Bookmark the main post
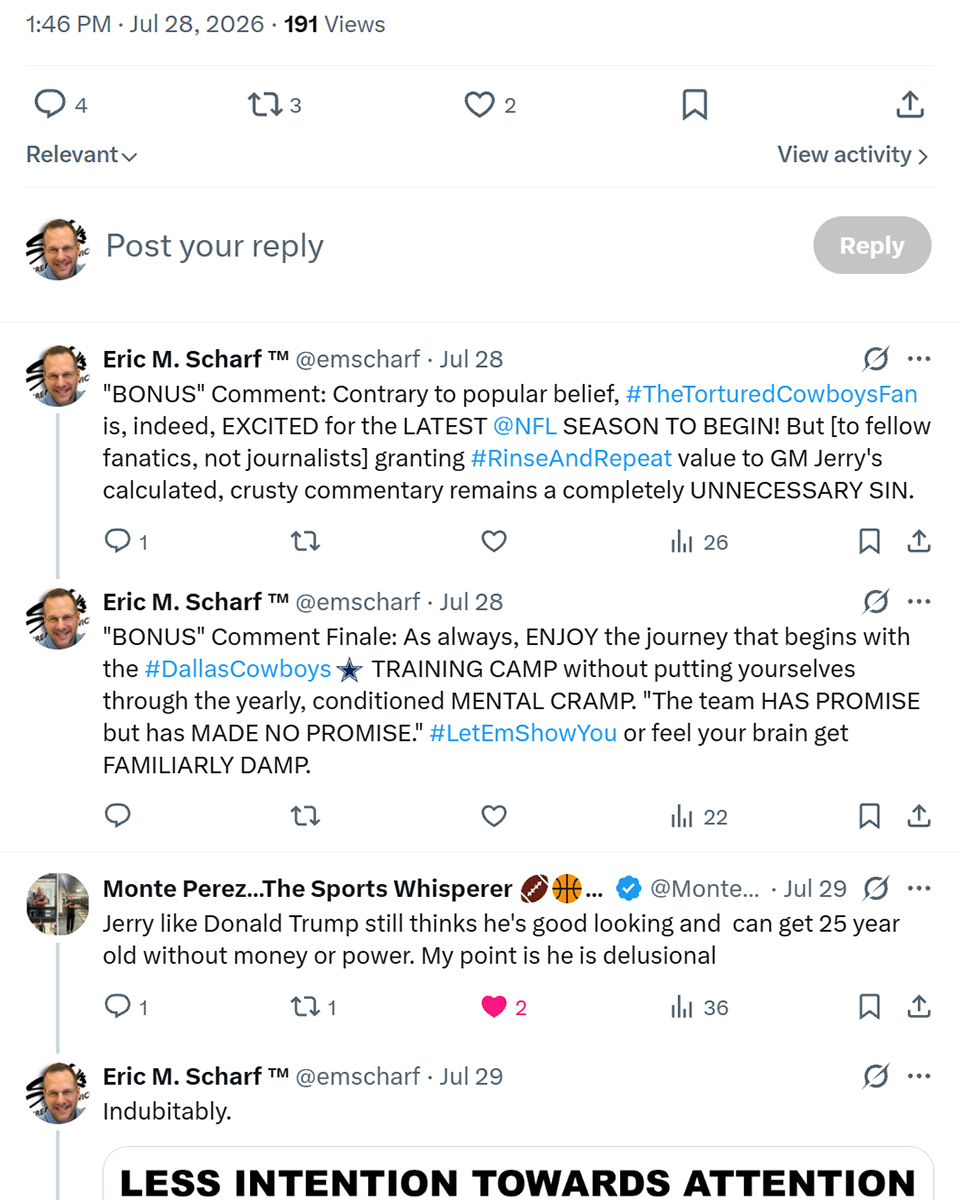 [x=695, y=105]
